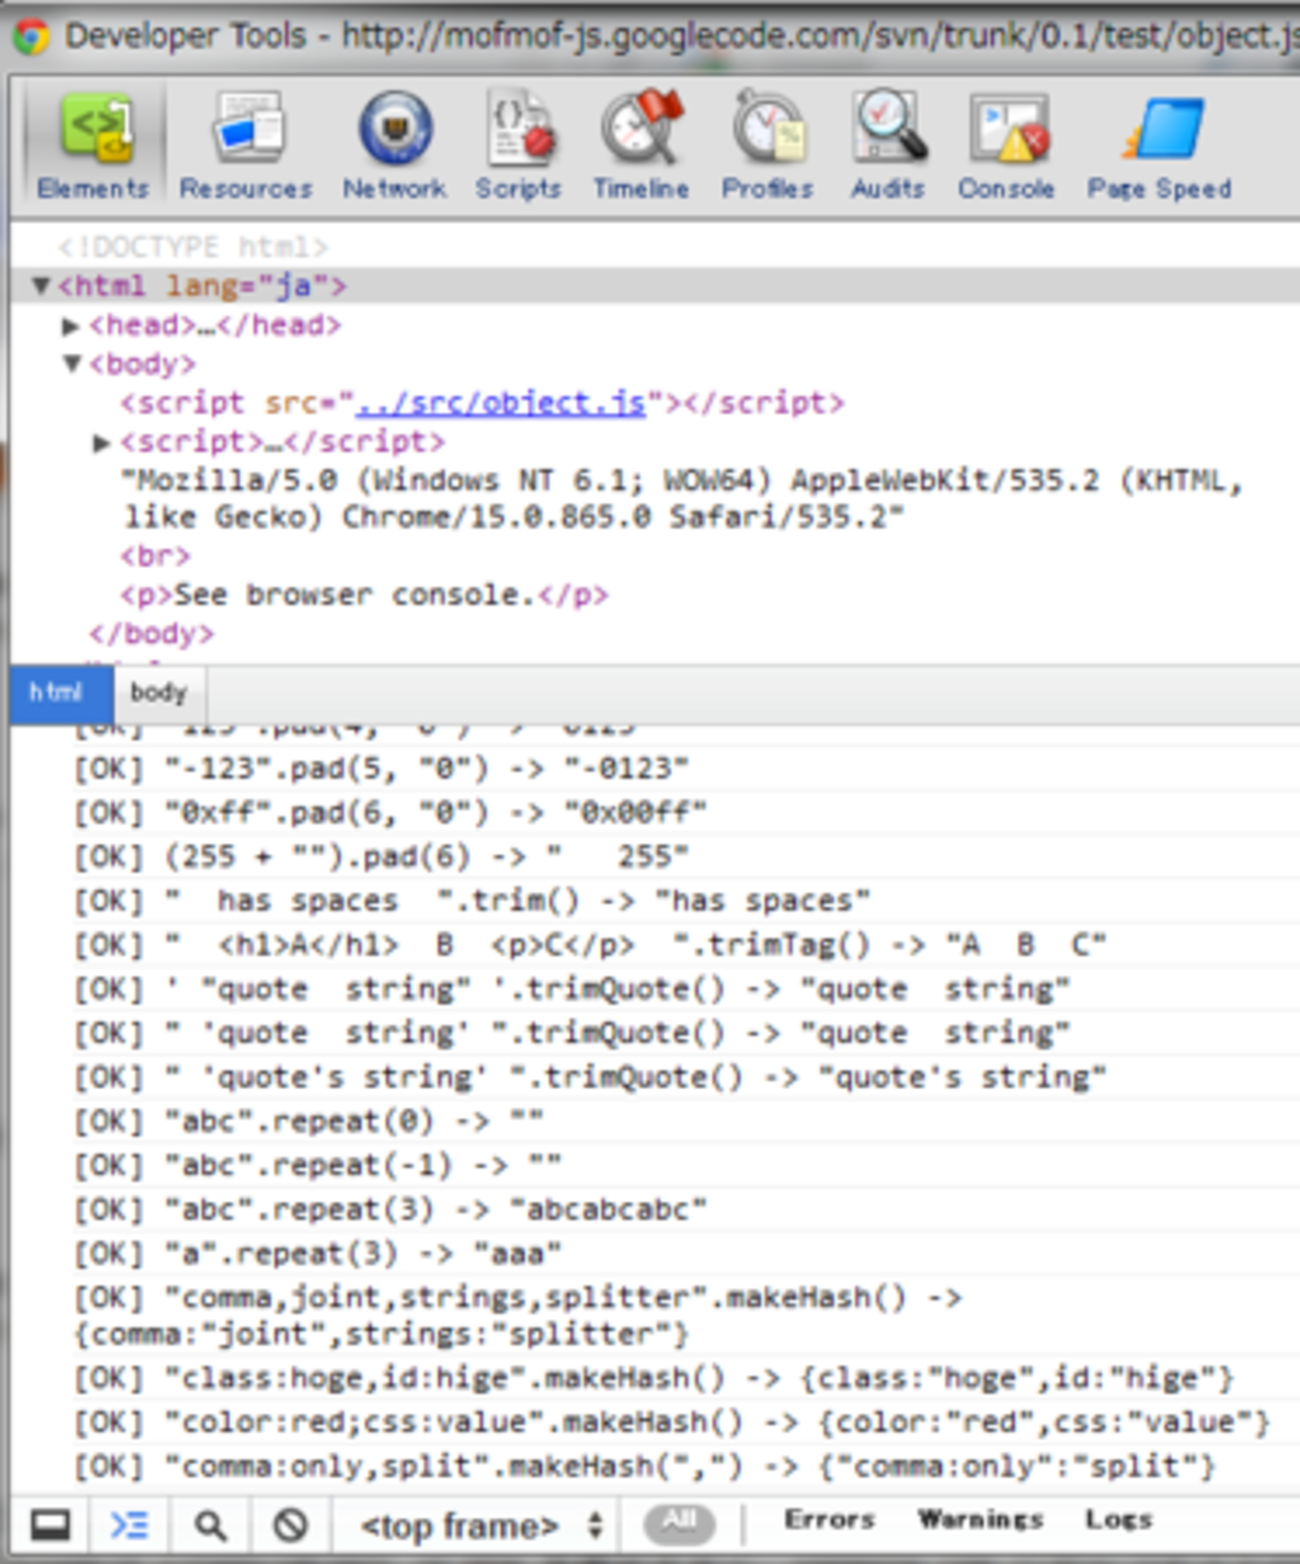Switch to the Network panel
This screenshot has height=1564, width=1300.
[395, 145]
